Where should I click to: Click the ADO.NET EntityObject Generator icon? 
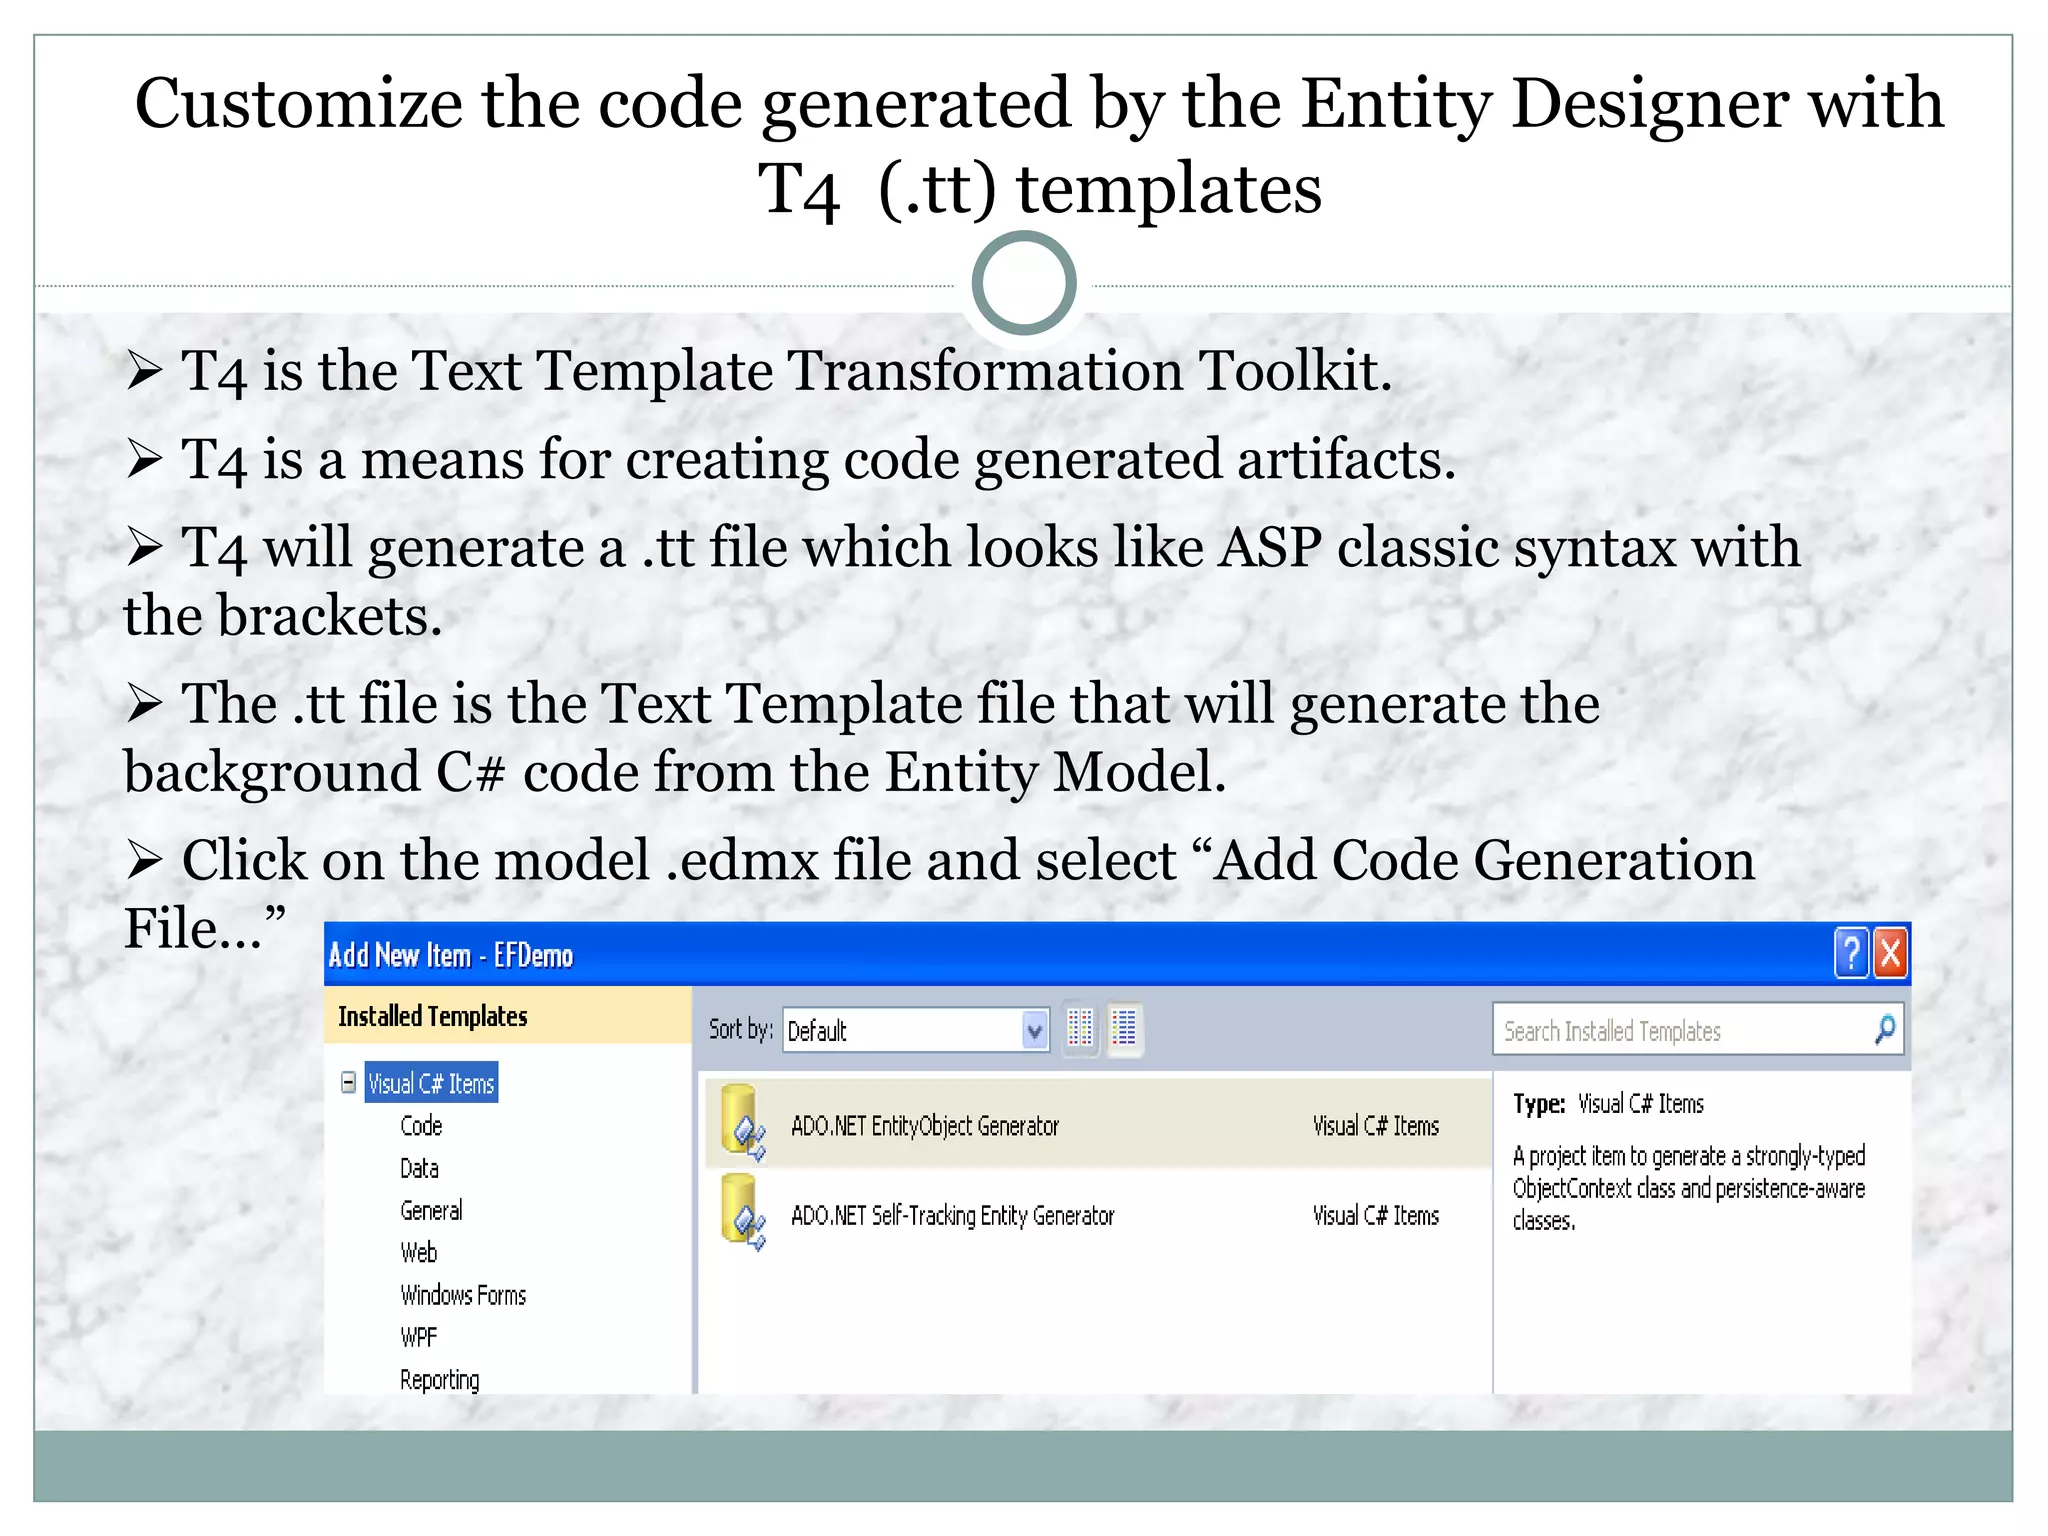click(x=742, y=1122)
